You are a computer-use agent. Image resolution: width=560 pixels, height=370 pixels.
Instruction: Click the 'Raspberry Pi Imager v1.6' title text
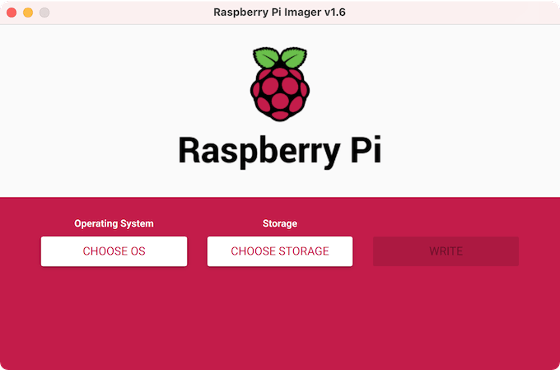tap(279, 12)
